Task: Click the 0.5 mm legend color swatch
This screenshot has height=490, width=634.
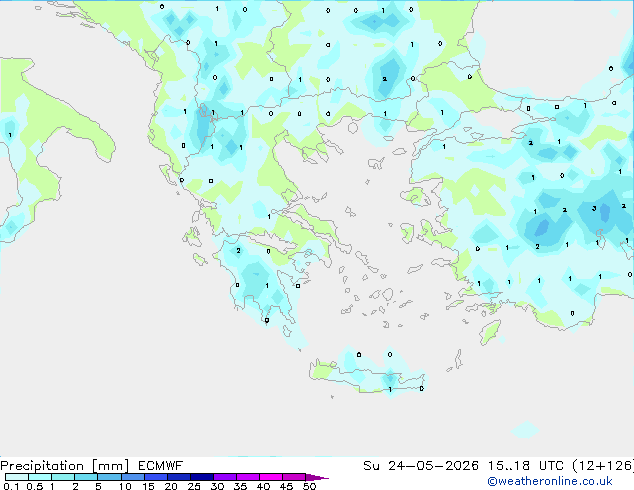Action: (40, 477)
